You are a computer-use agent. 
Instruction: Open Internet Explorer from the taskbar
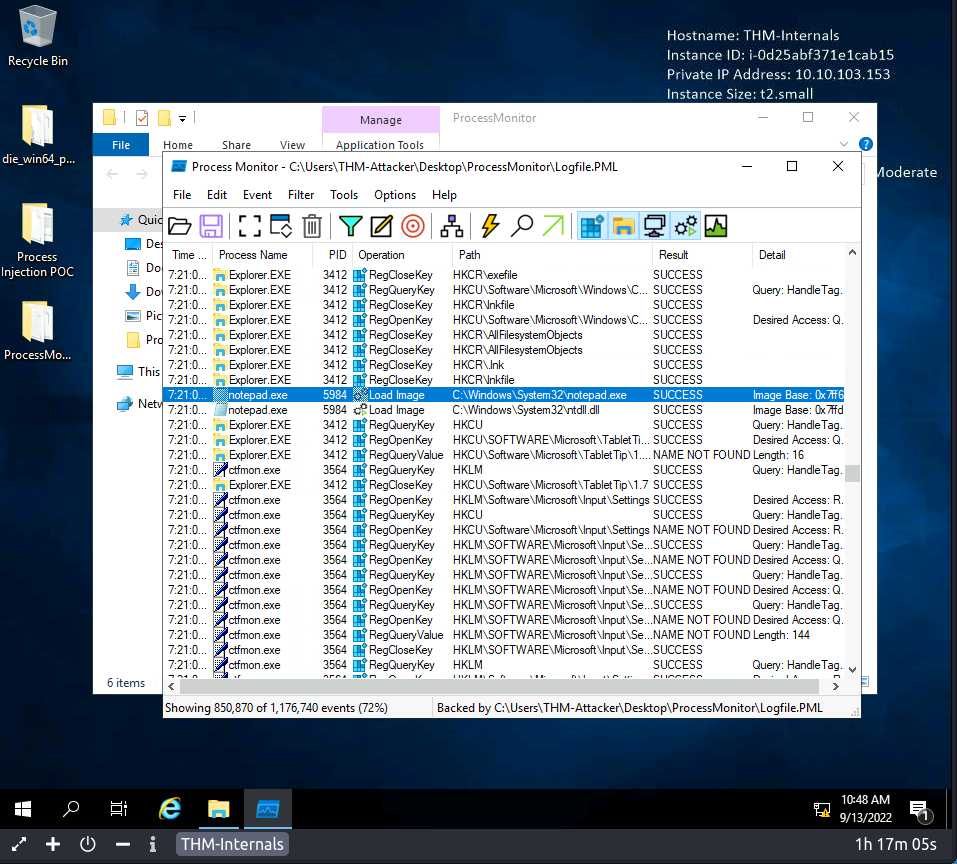tap(171, 809)
